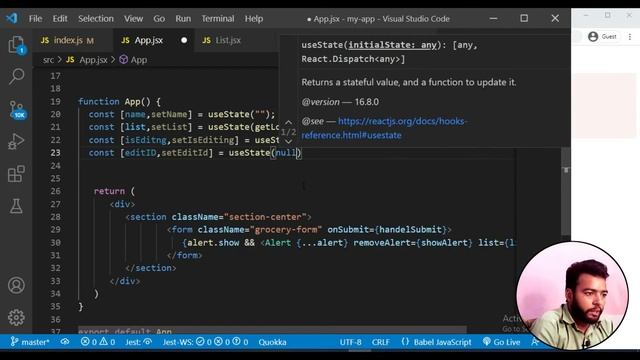Switch to the index.js tab
The image size is (640, 360).
pos(72,40)
